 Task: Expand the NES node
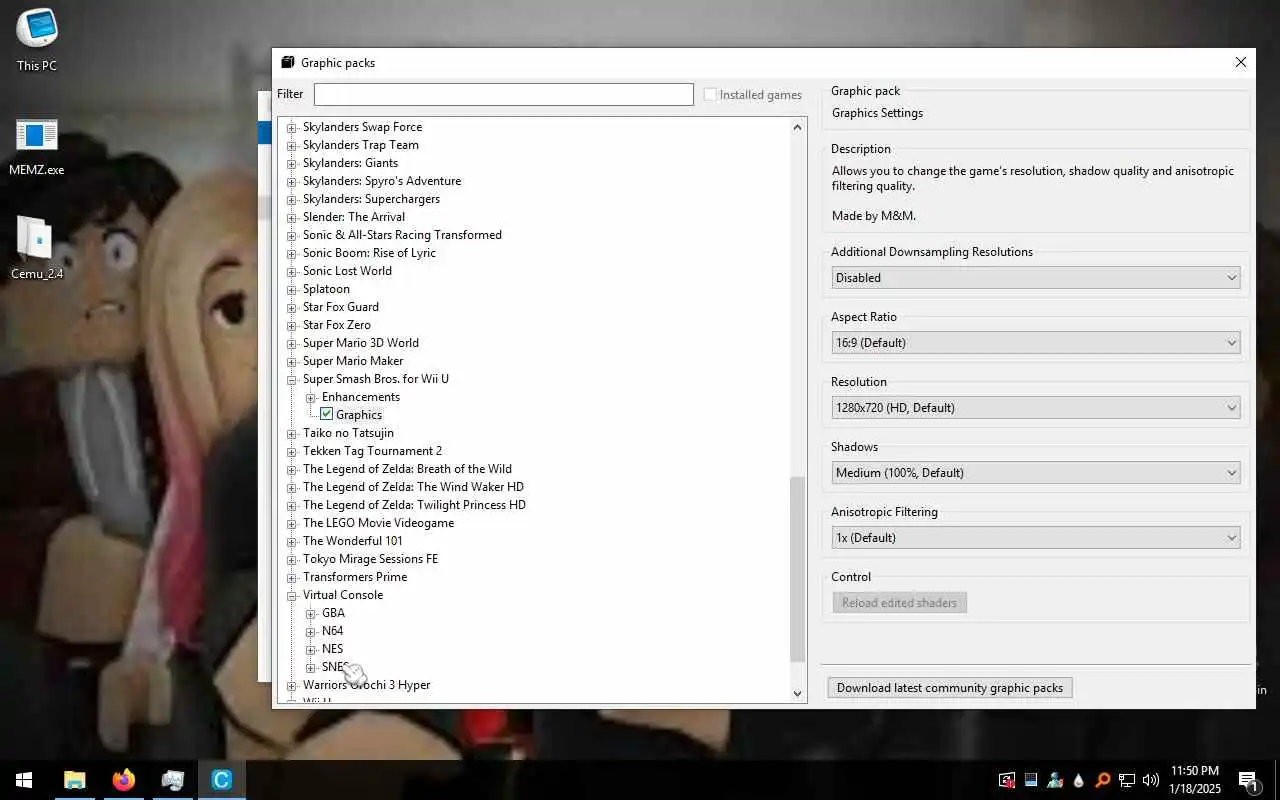pyautogui.click(x=311, y=649)
